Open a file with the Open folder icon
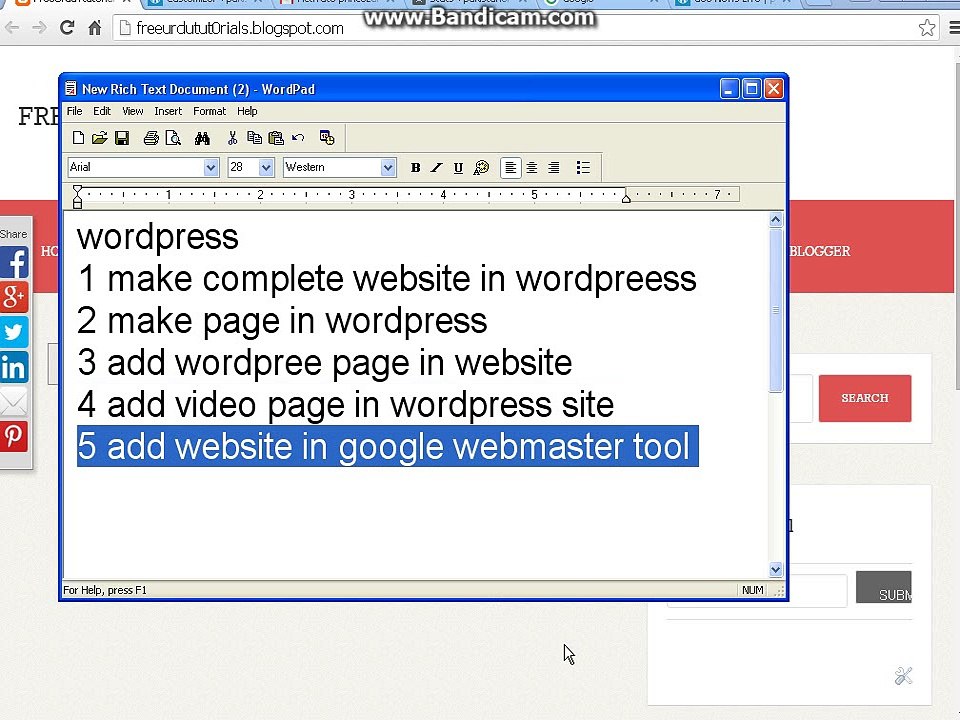This screenshot has height=720, width=960. [99, 138]
